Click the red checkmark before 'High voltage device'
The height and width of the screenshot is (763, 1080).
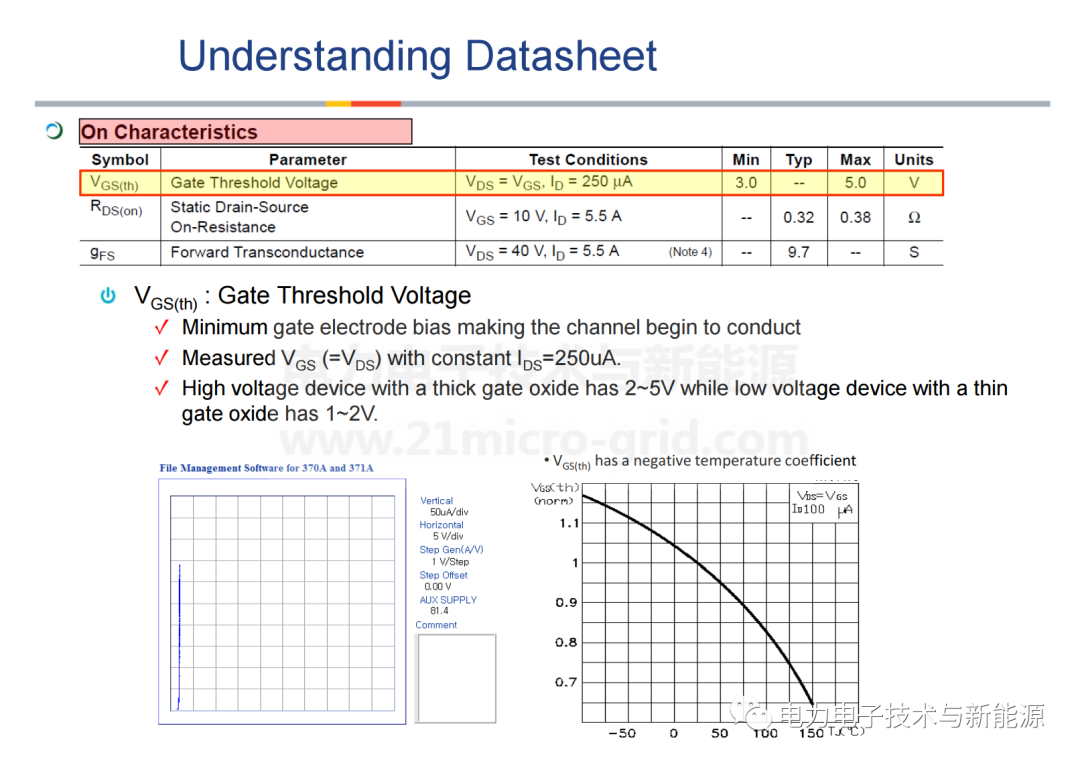[161, 389]
